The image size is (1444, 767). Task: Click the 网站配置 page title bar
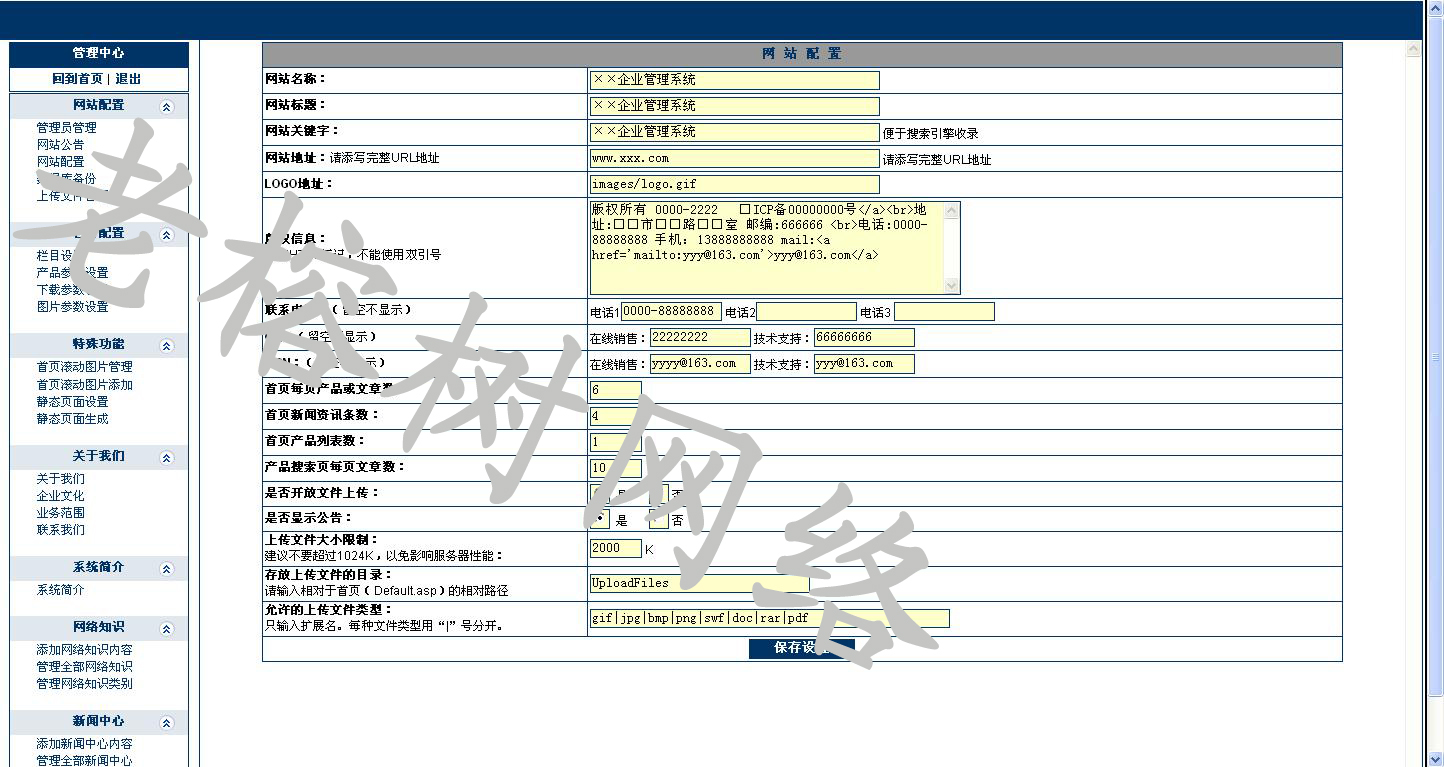pos(802,54)
